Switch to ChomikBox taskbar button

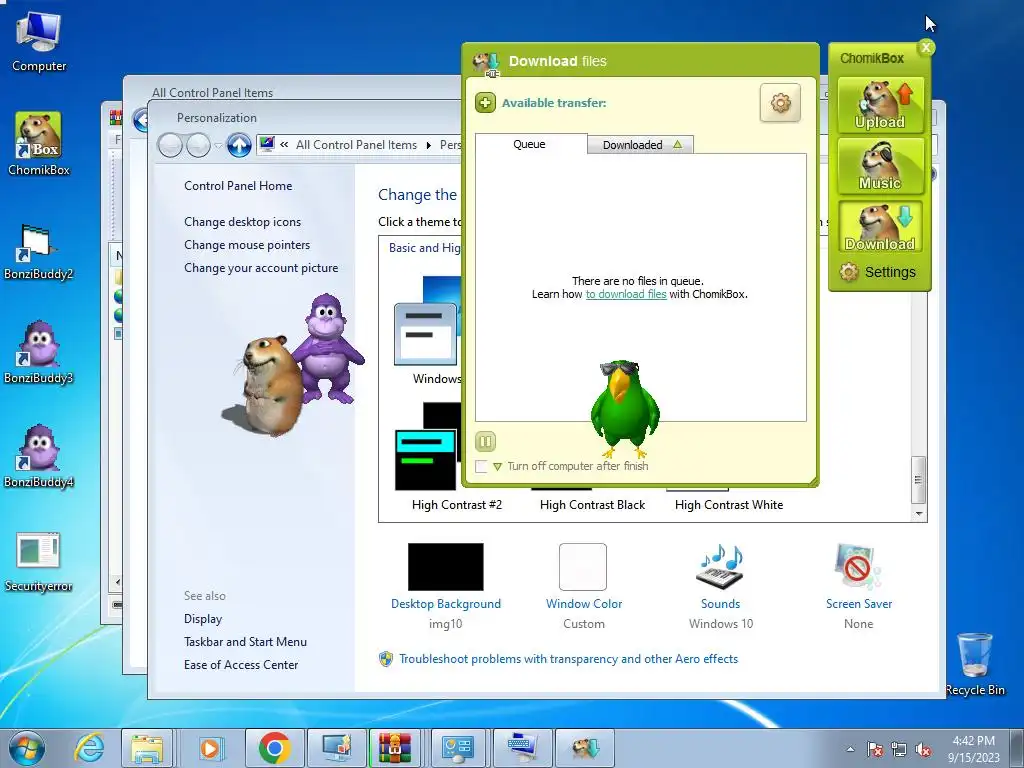[586, 748]
